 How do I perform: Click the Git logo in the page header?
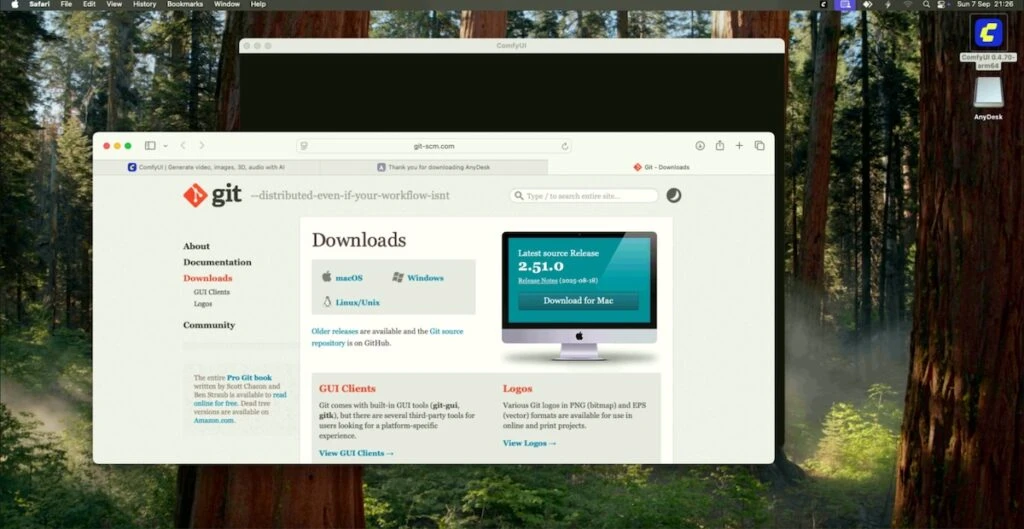(x=212, y=195)
